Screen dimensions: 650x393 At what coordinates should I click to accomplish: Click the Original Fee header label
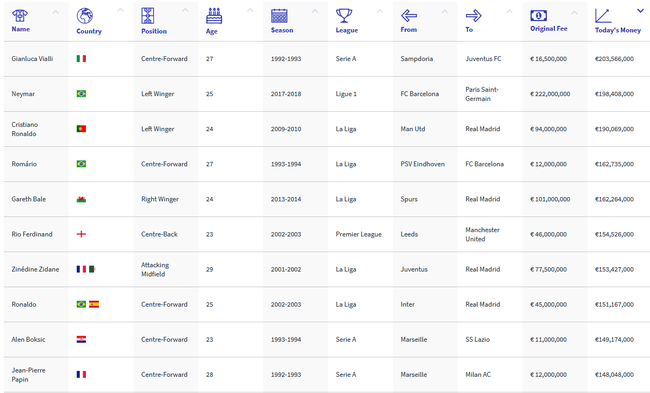click(549, 29)
